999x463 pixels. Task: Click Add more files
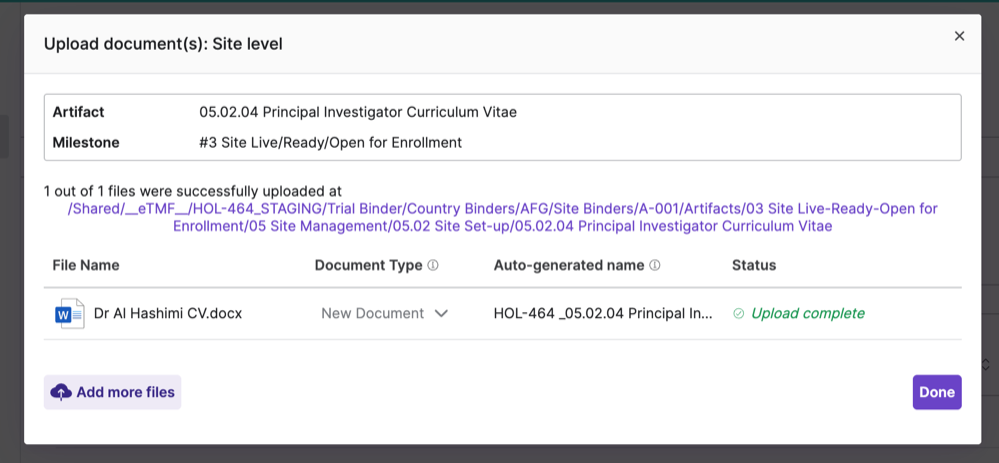point(113,392)
